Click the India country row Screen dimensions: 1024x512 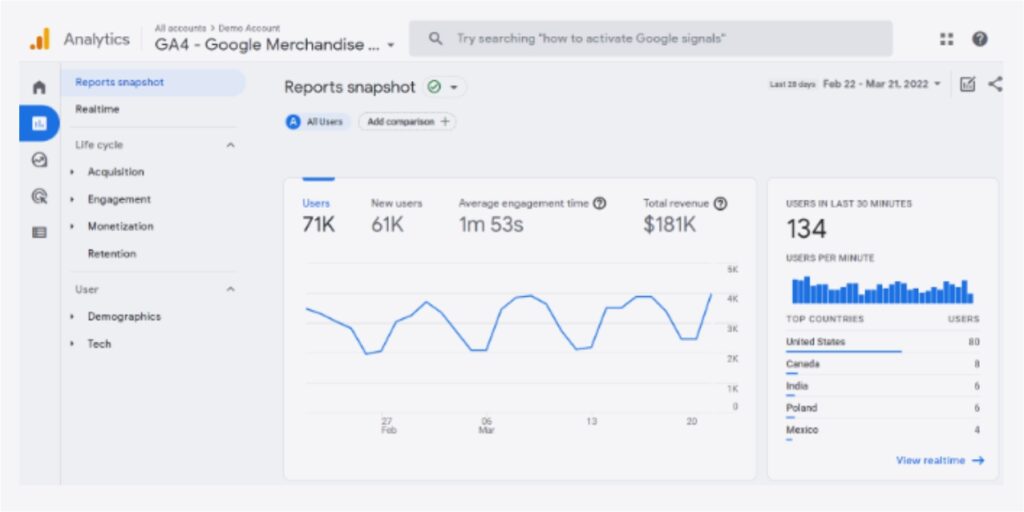point(882,387)
